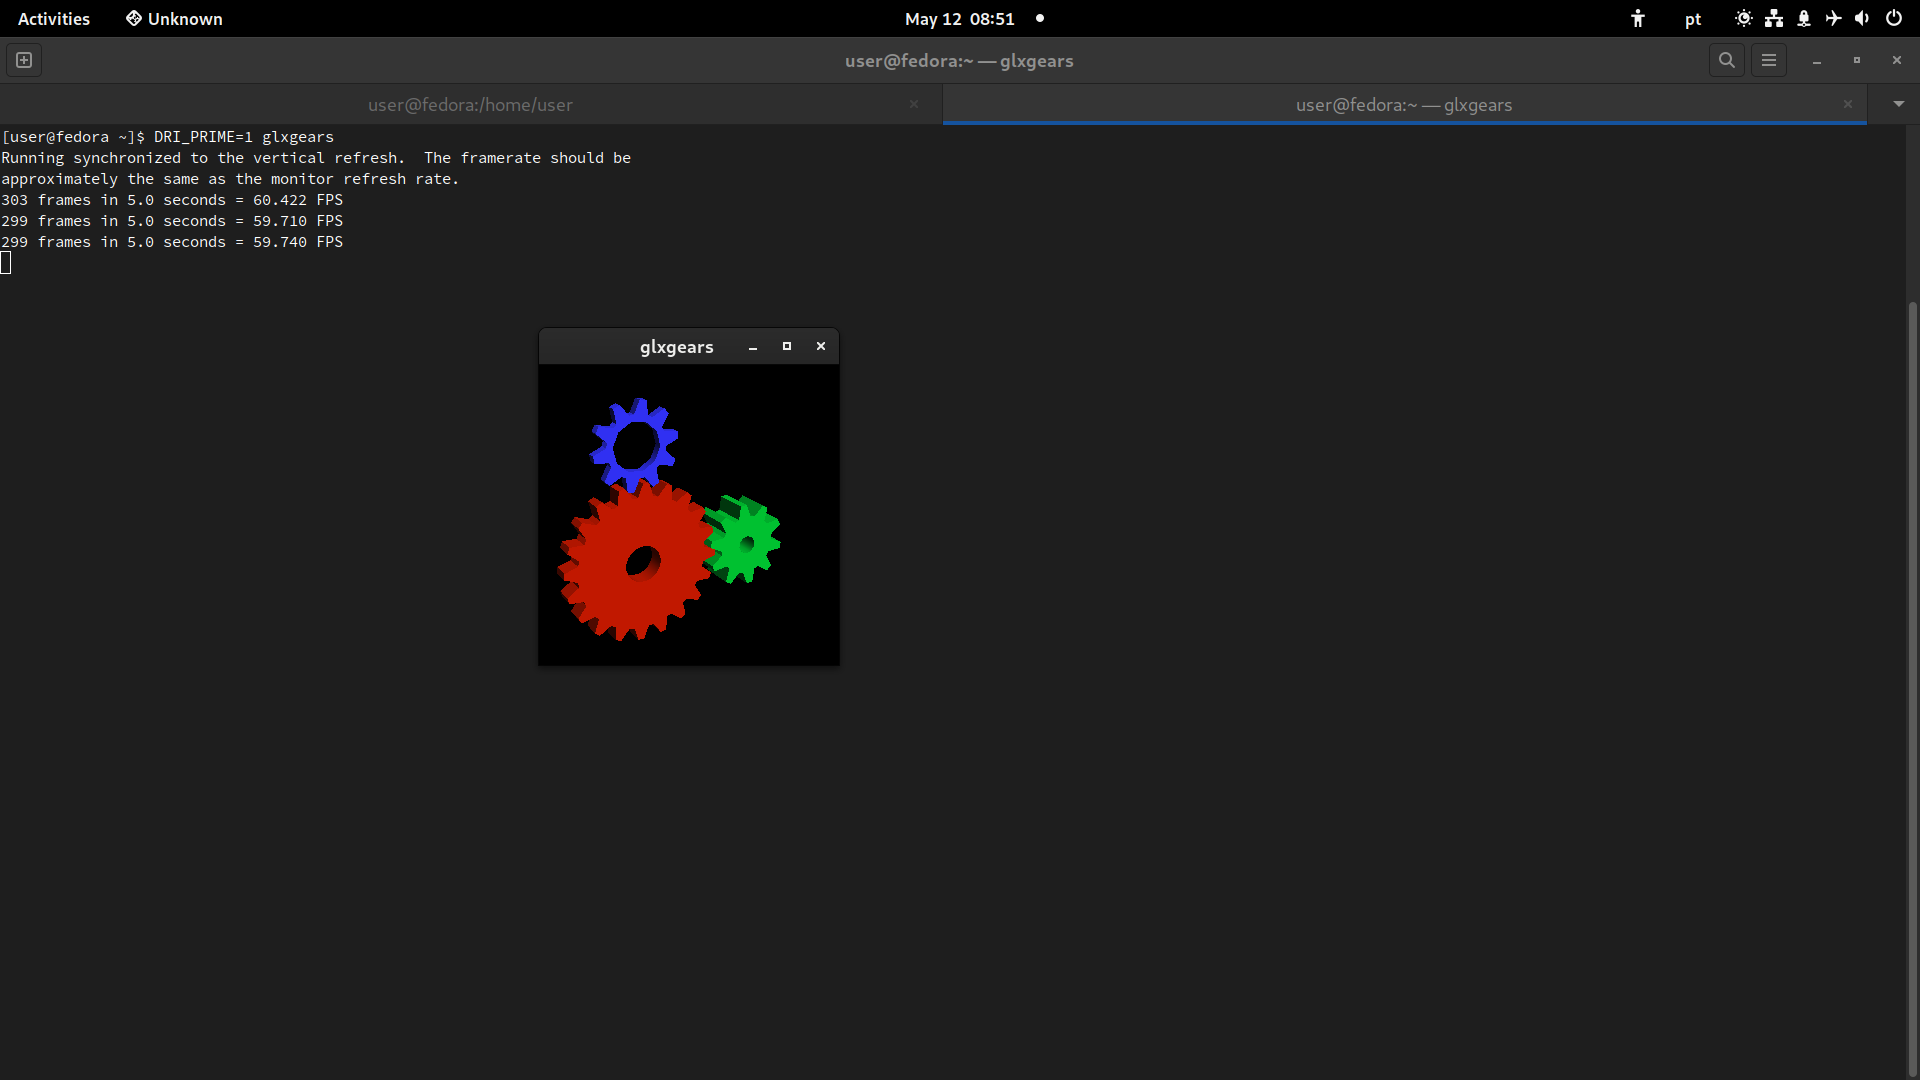Image resolution: width=1920 pixels, height=1080 pixels.
Task: Switch to the user@fedora:/home/user tab
Action: coord(470,105)
